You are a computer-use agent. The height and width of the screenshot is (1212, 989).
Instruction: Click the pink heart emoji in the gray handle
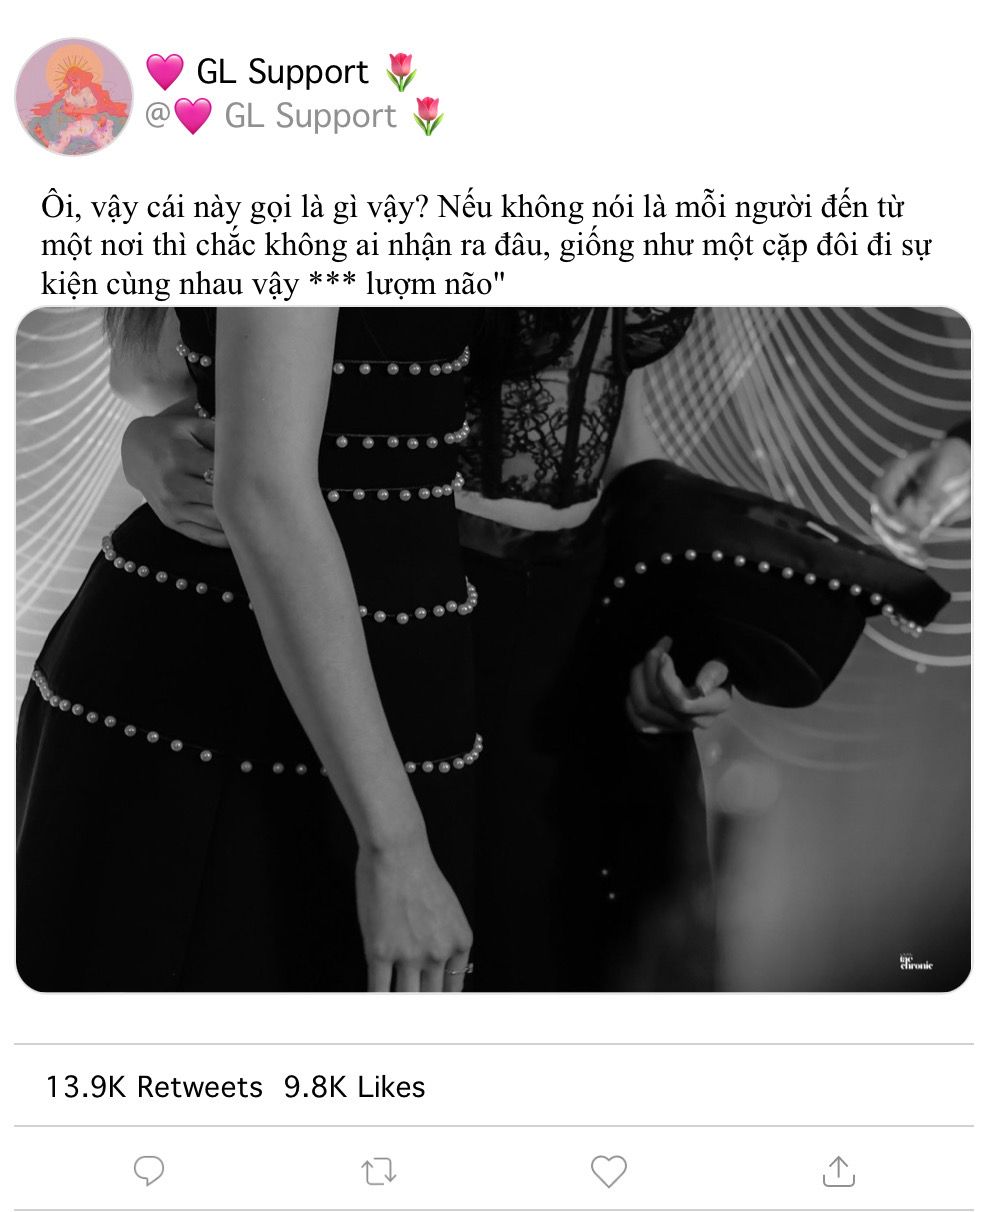193,116
